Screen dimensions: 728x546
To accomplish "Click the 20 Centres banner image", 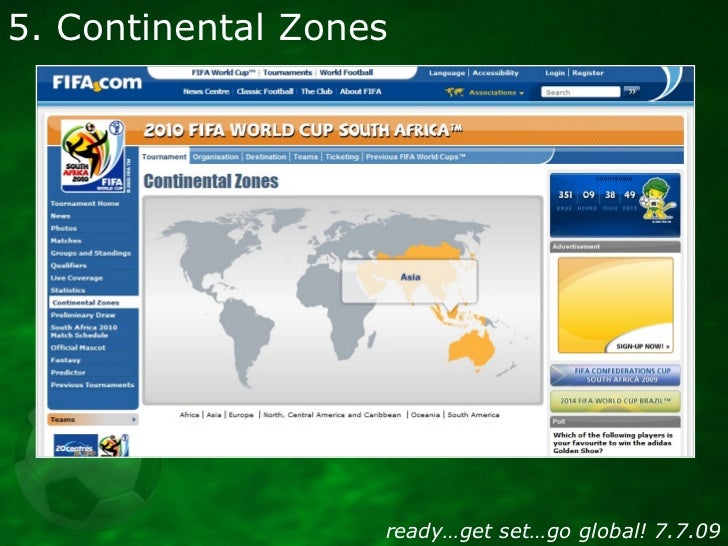I will click(x=76, y=445).
